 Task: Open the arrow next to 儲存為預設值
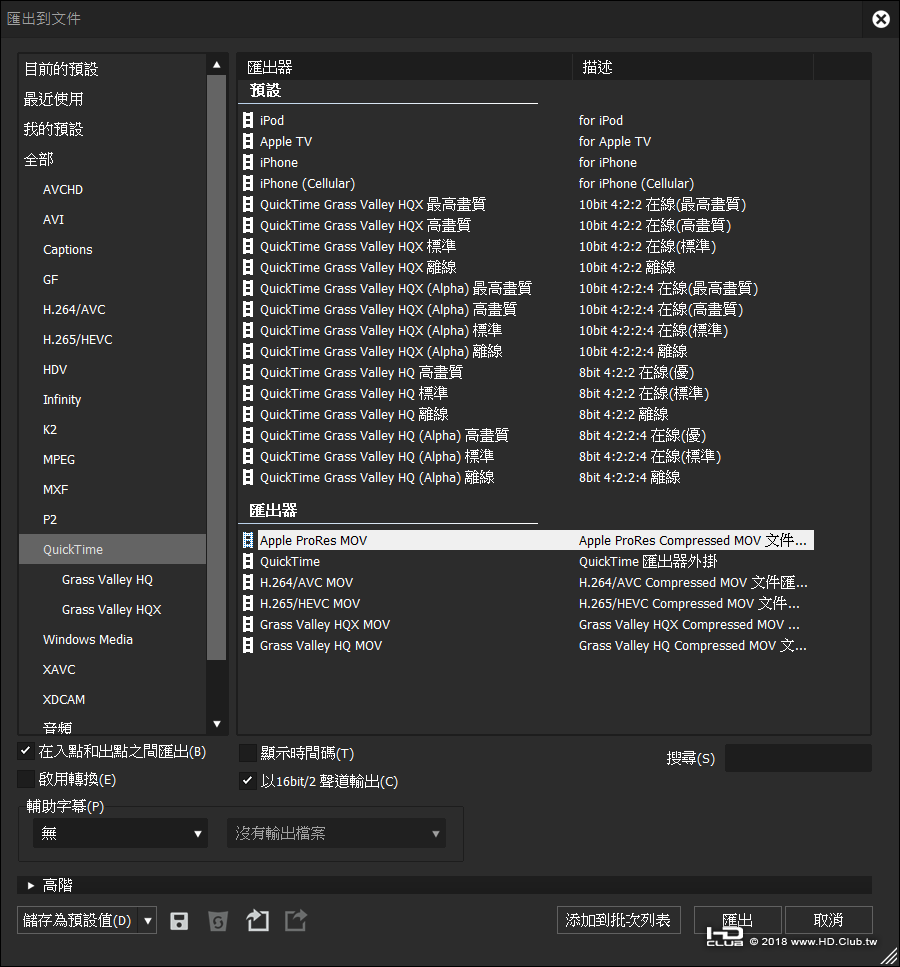pyautogui.click(x=148, y=921)
